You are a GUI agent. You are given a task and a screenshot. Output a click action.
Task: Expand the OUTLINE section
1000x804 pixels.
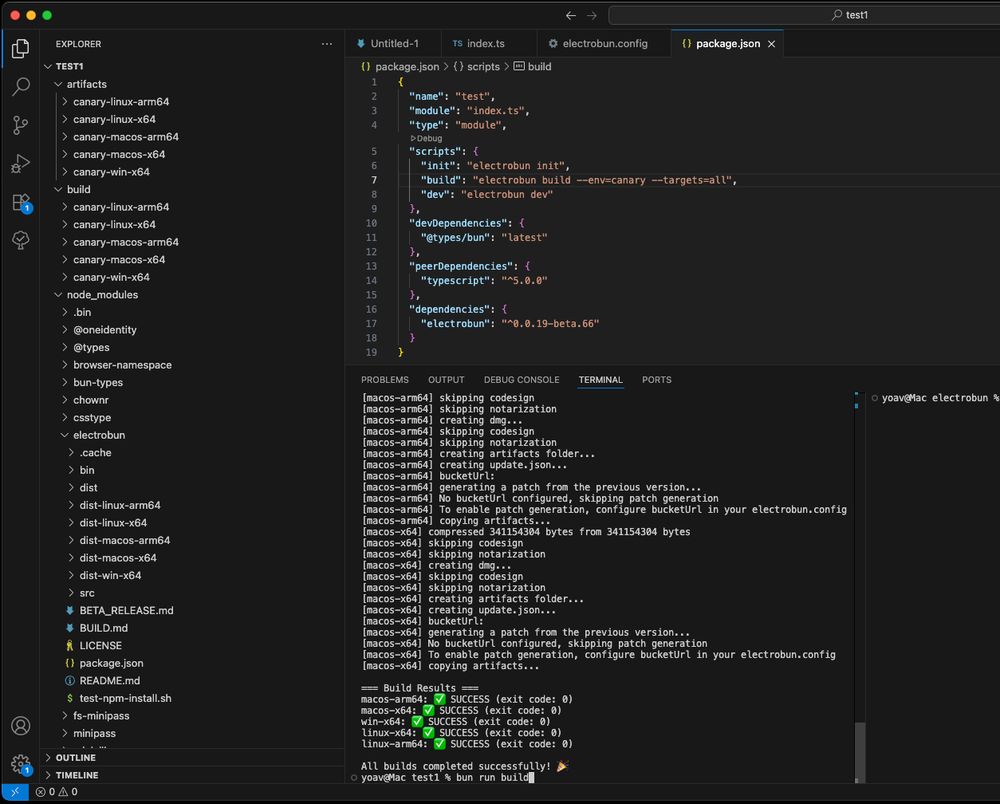pos(191,757)
